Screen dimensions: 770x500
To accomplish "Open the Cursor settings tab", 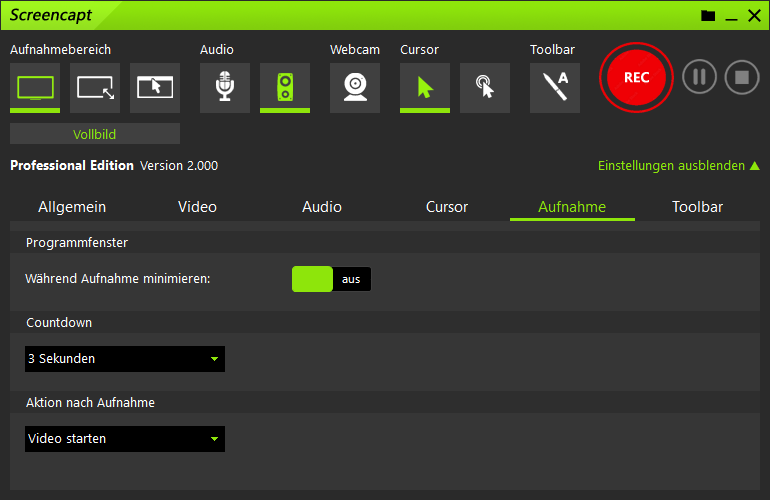I will coord(447,207).
